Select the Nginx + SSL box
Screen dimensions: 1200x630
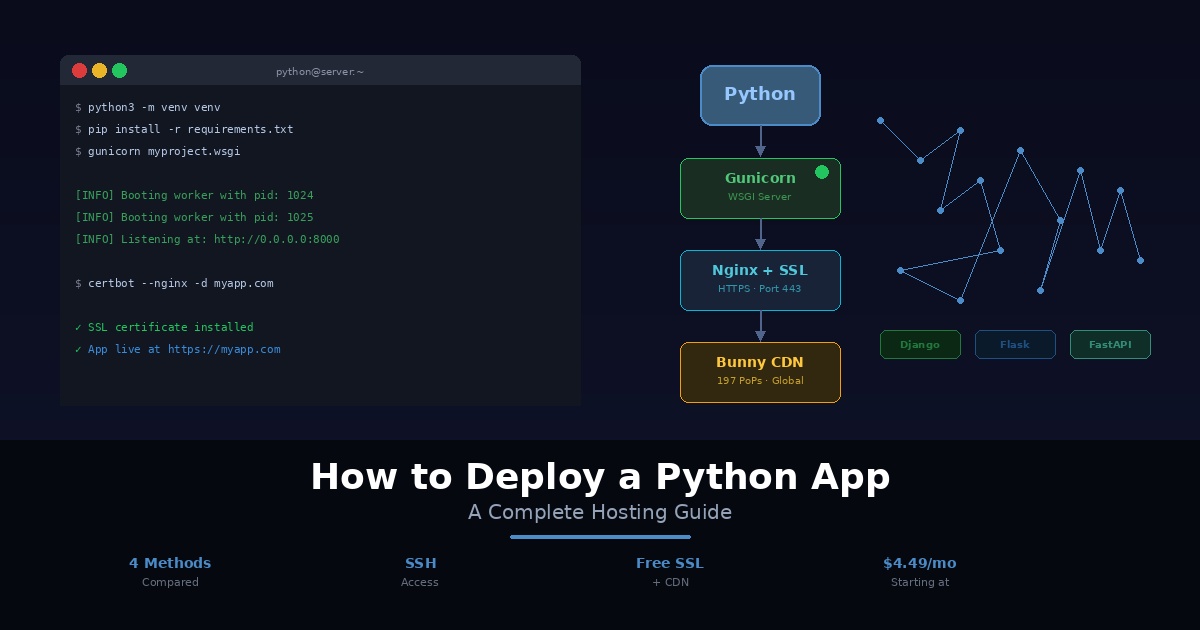[x=760, y=280]
